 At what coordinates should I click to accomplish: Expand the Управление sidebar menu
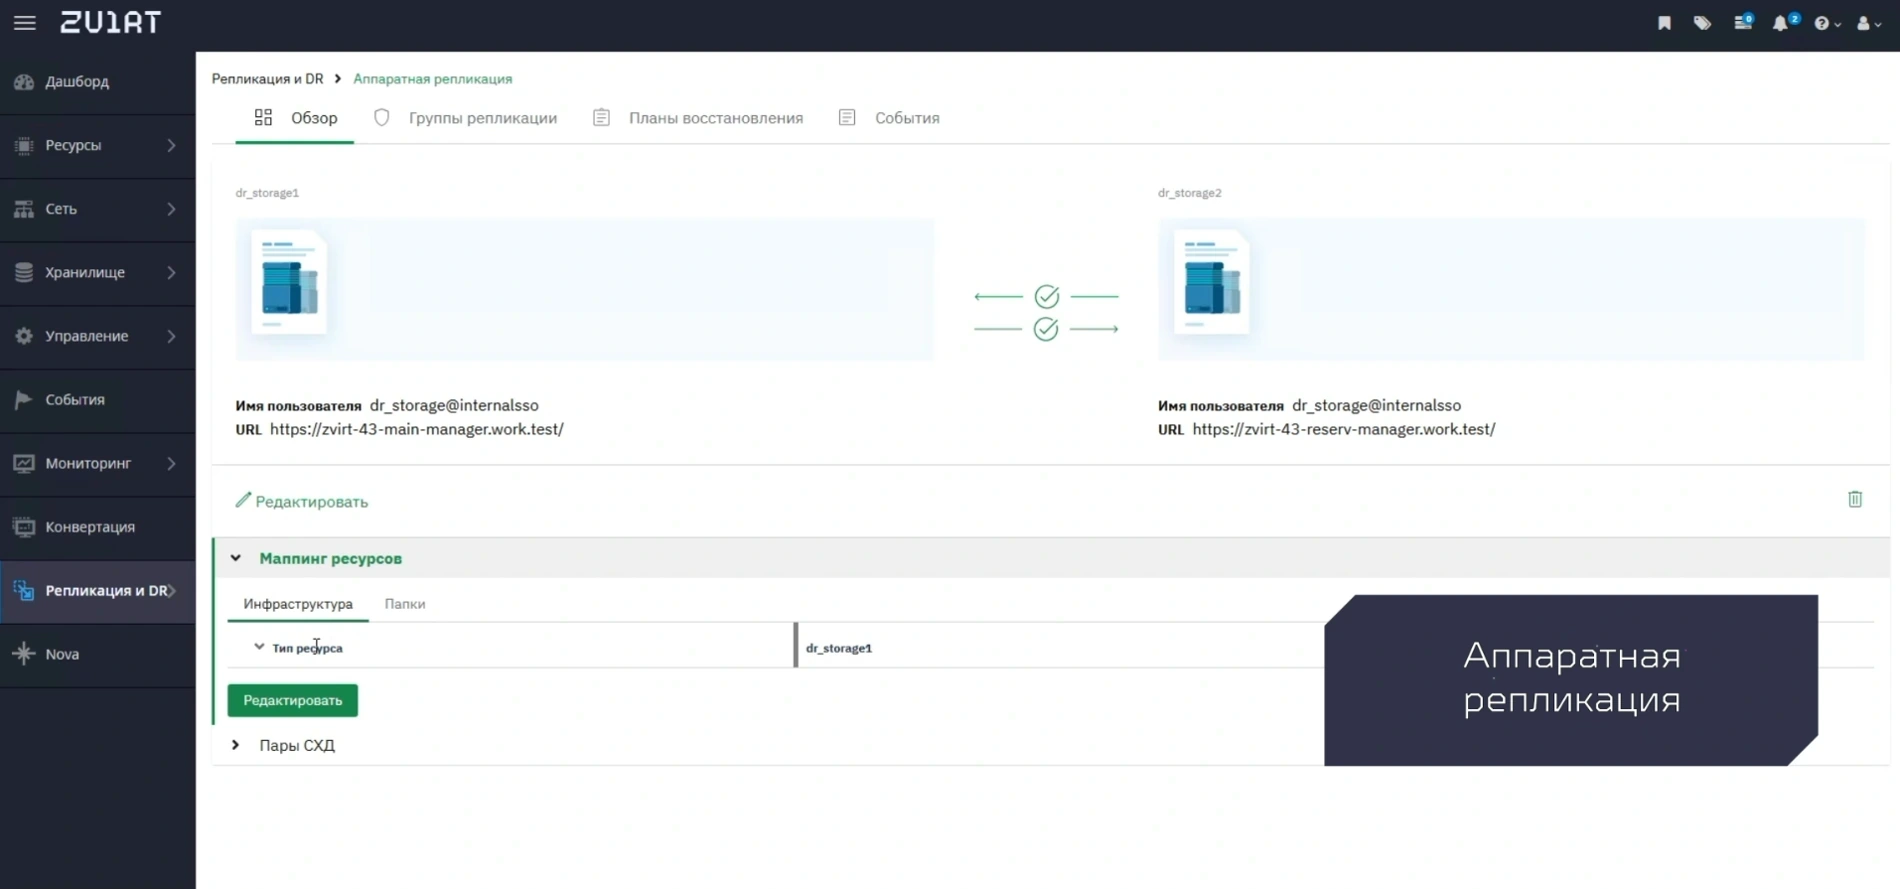[x=98, y=336]
